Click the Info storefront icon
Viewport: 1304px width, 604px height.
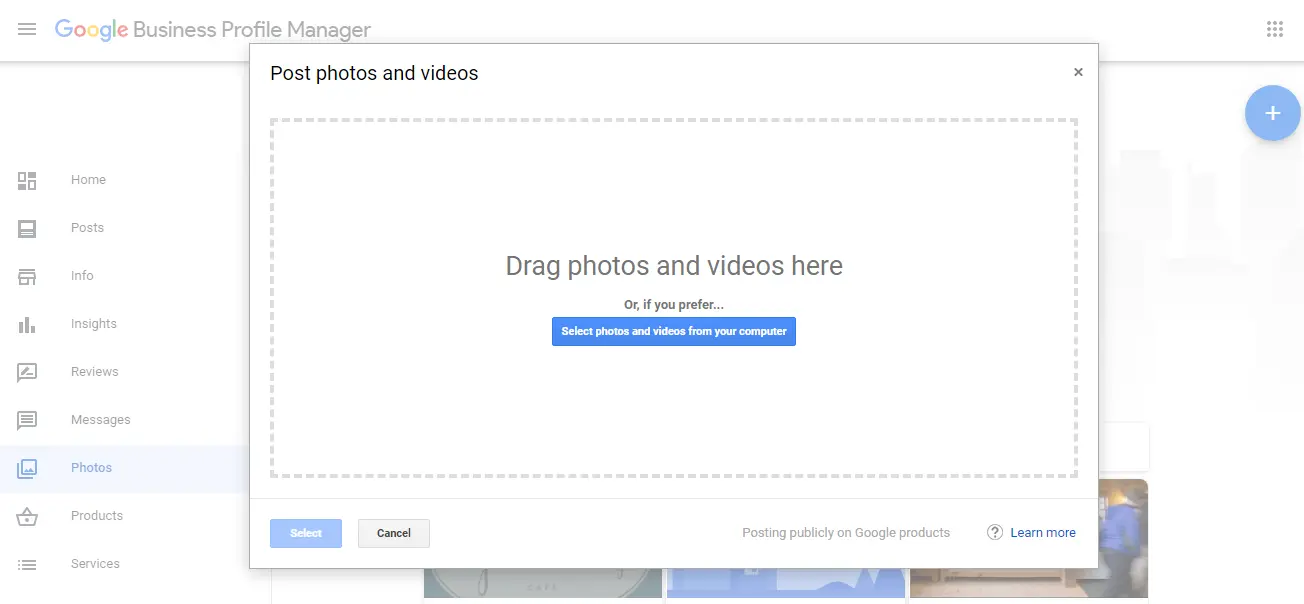(27, 276)
